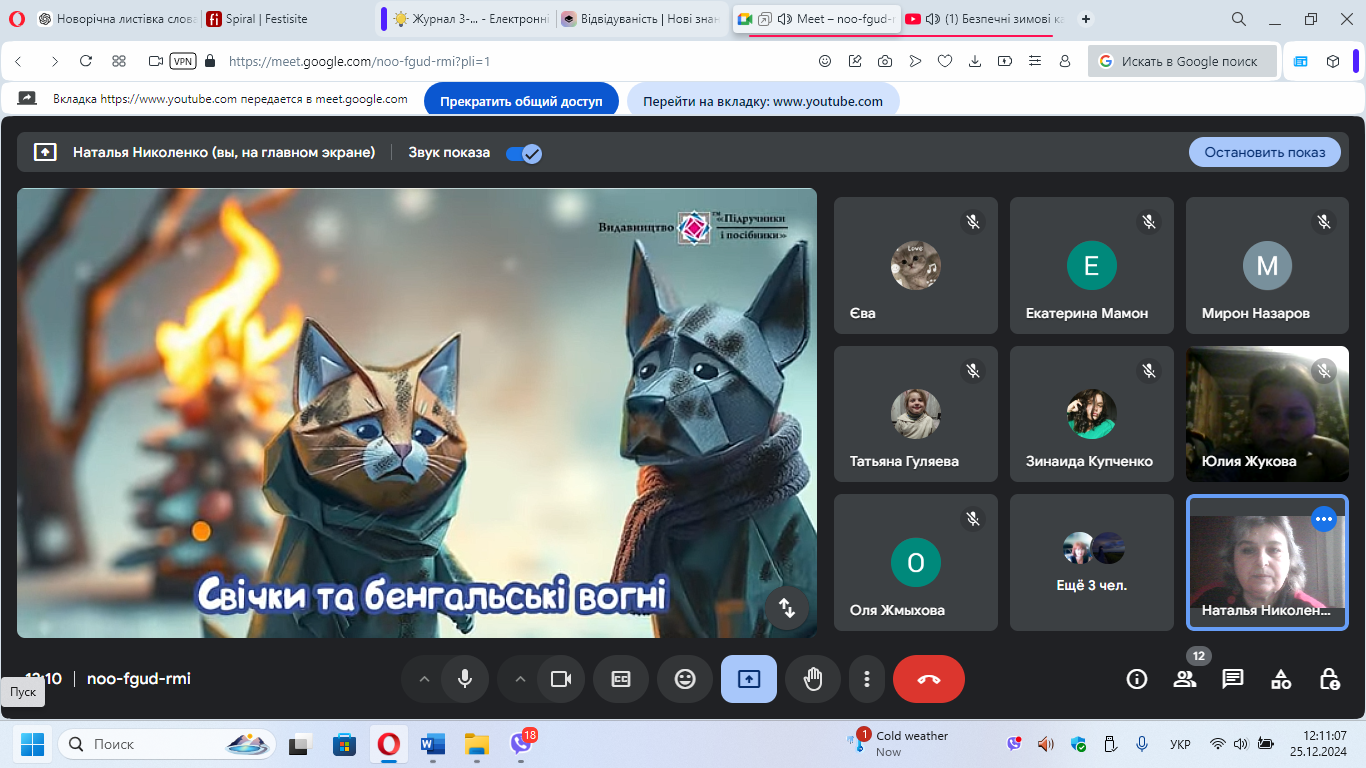Viewport: 1366px width, 768px height.
Task: Click Перейти на вкладку www.youtube.com
Action: tap(763, 101)
